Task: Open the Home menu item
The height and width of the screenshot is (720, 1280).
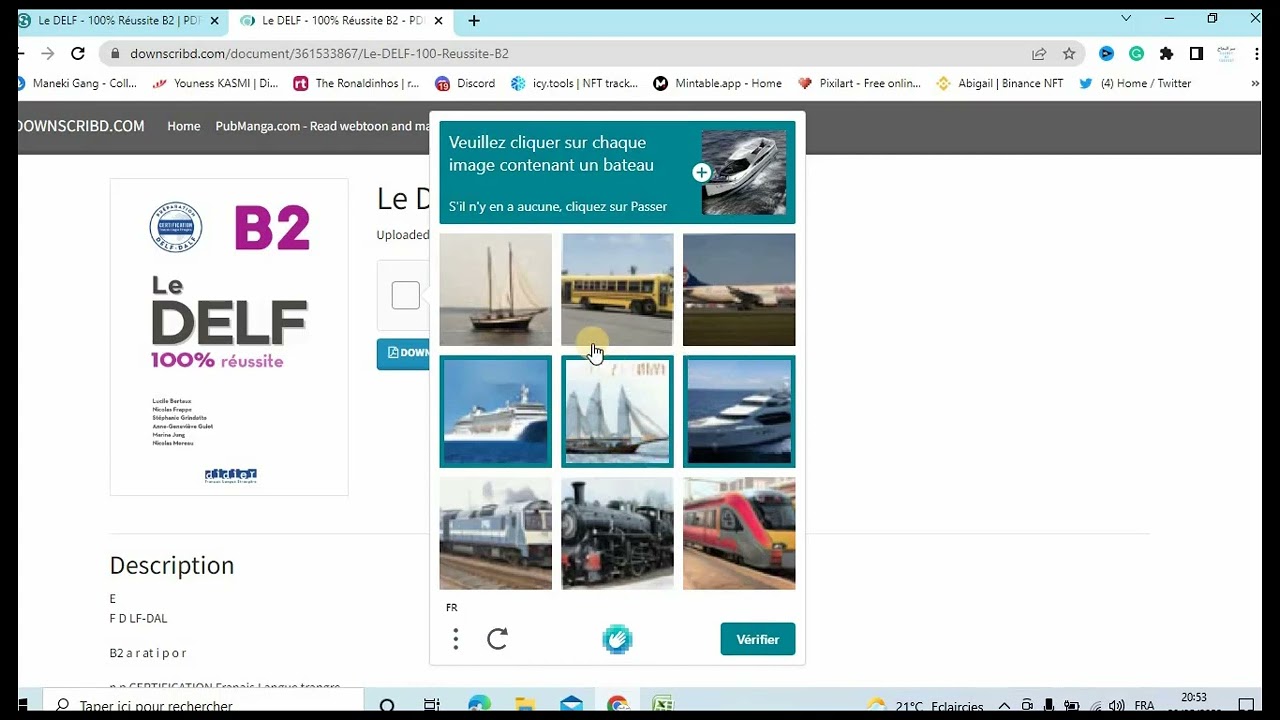Action: (x=184, y=126)
